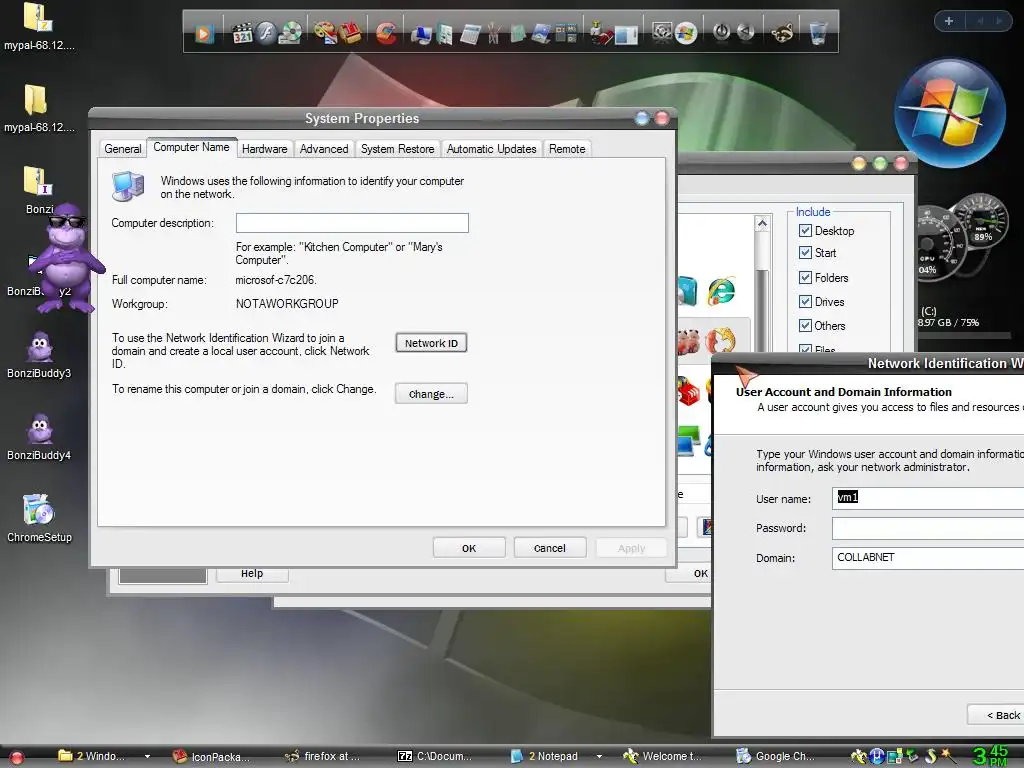The image size is (1024, 768).
Task: Open the pictures photo dock icon
Action: tap(541, 33)
